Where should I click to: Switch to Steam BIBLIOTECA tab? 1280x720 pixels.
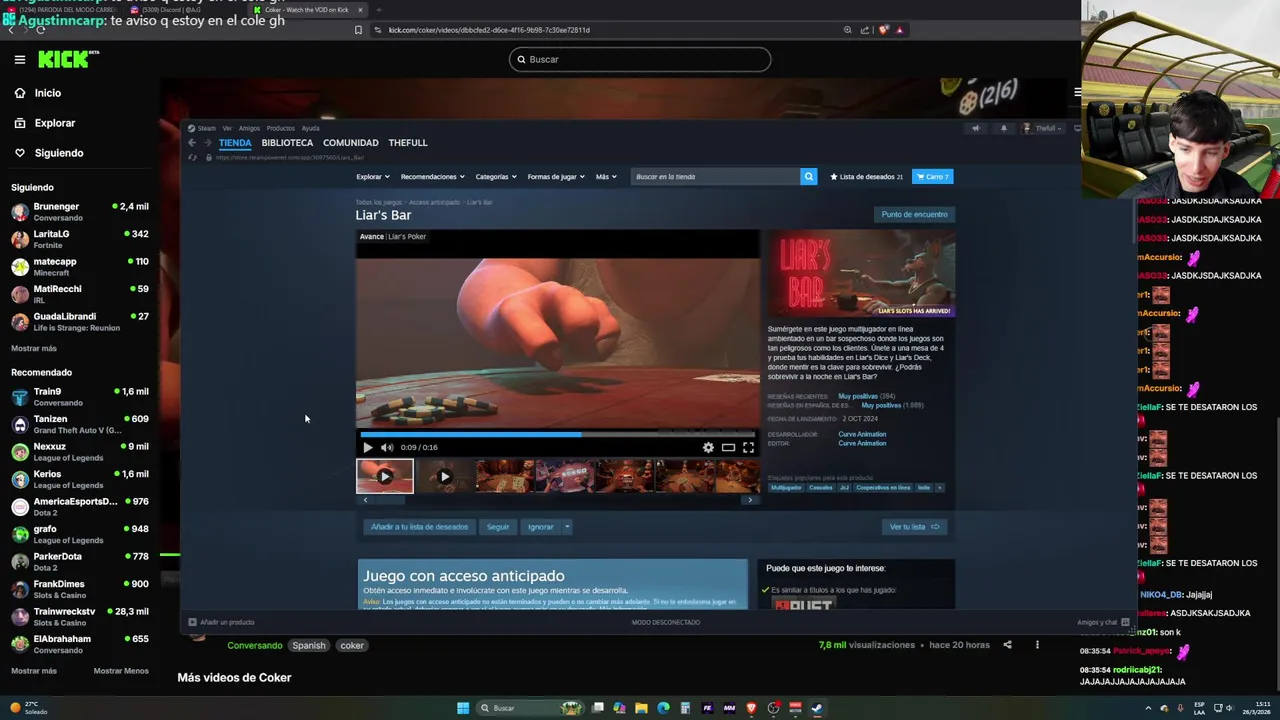pos(287,143)
